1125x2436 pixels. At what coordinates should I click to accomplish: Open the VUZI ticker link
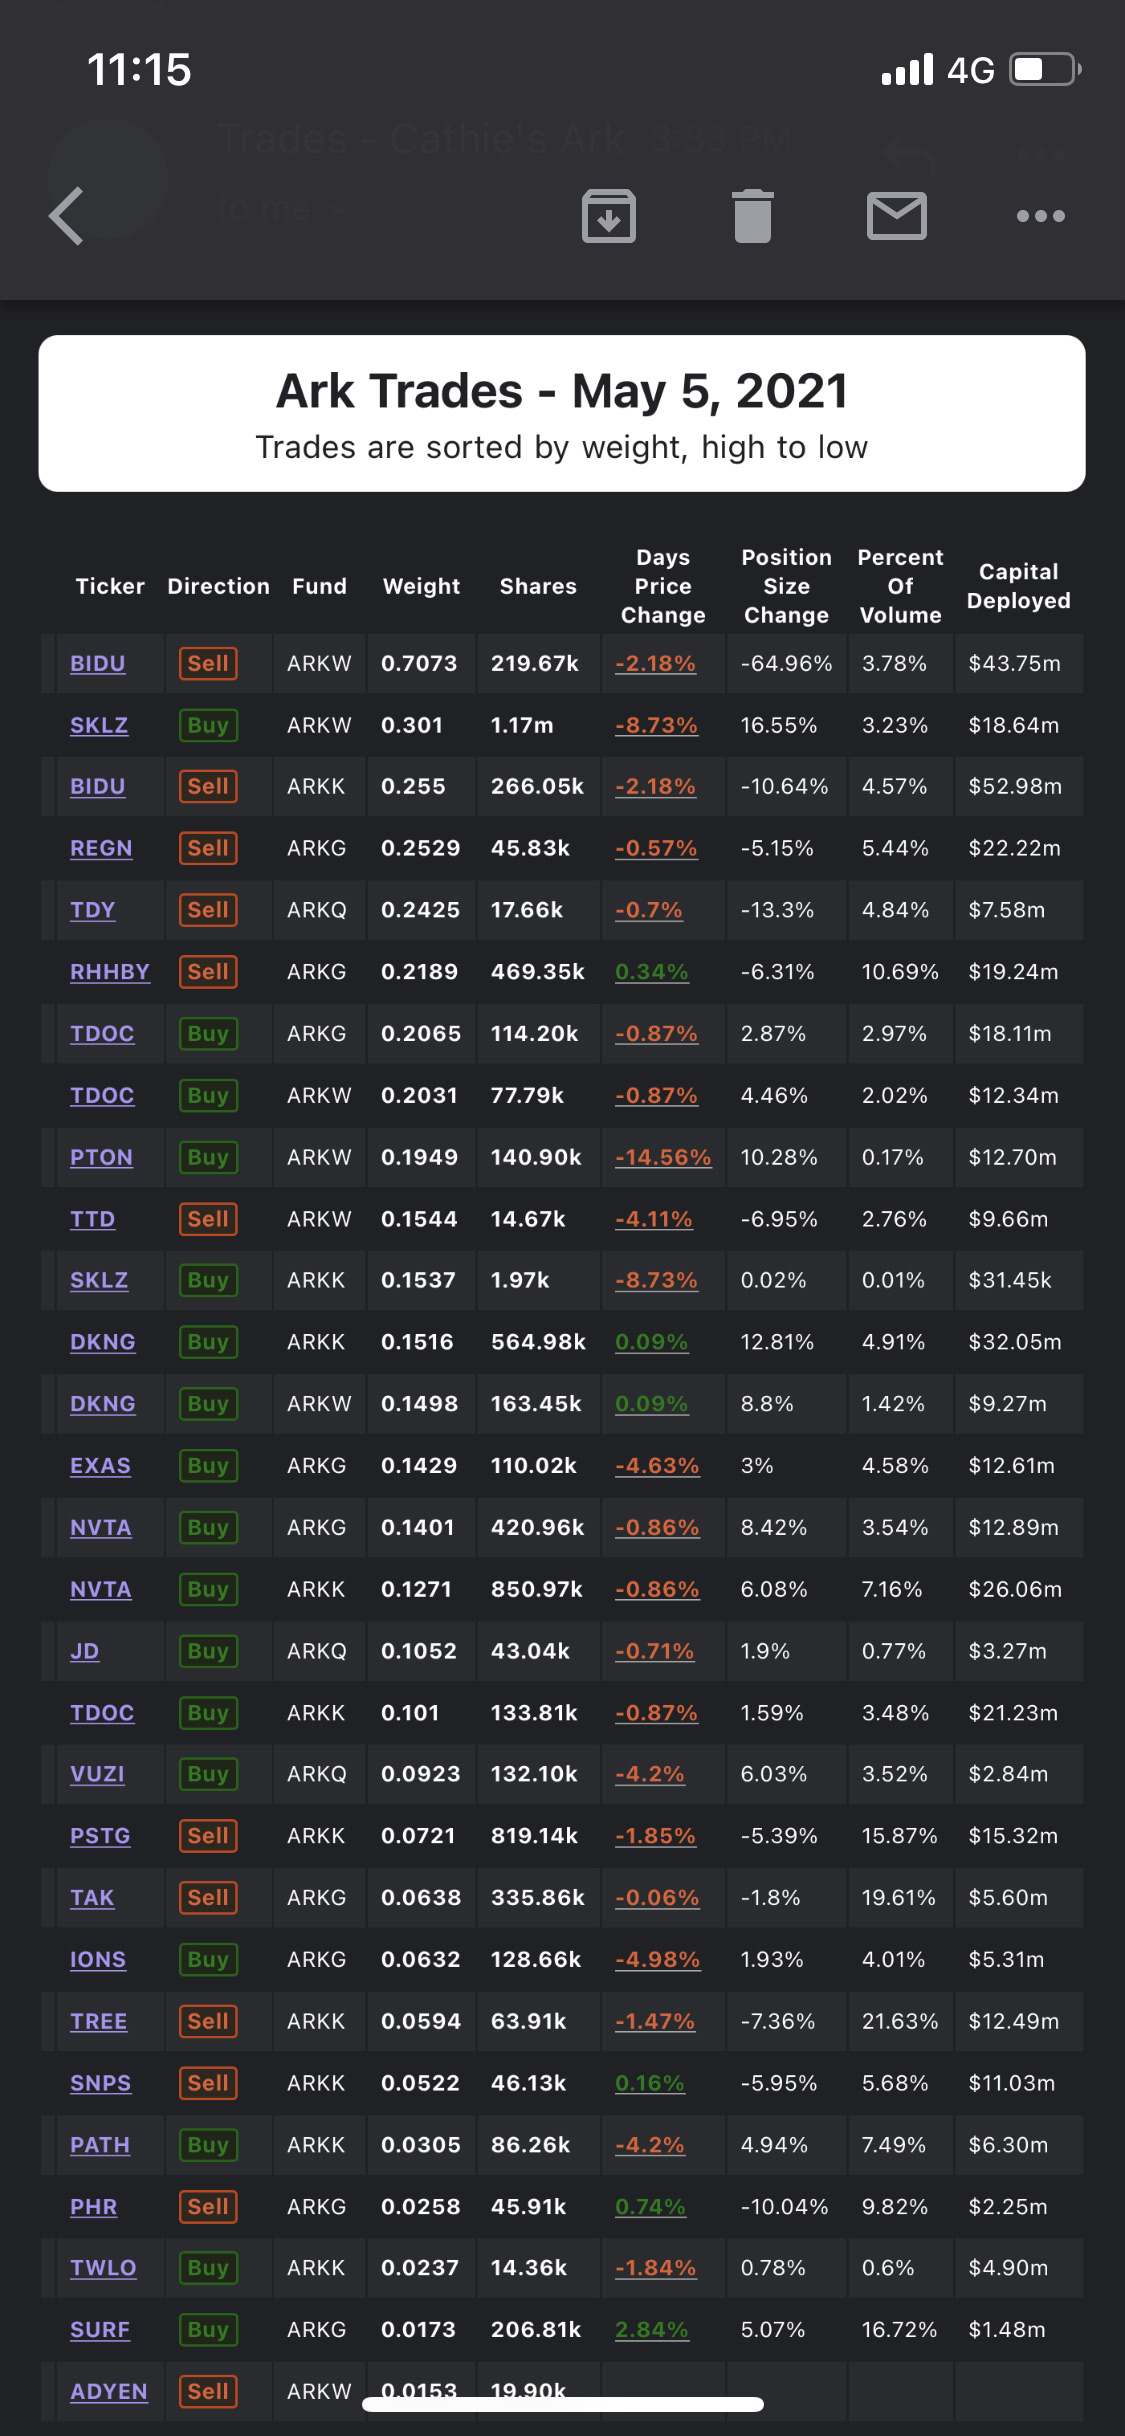click(97, 1775)
